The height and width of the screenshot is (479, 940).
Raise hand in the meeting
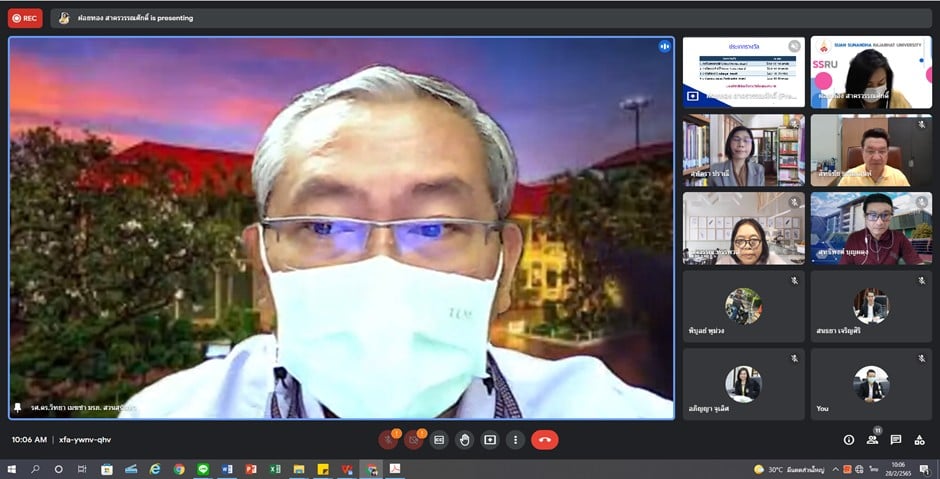465,440
